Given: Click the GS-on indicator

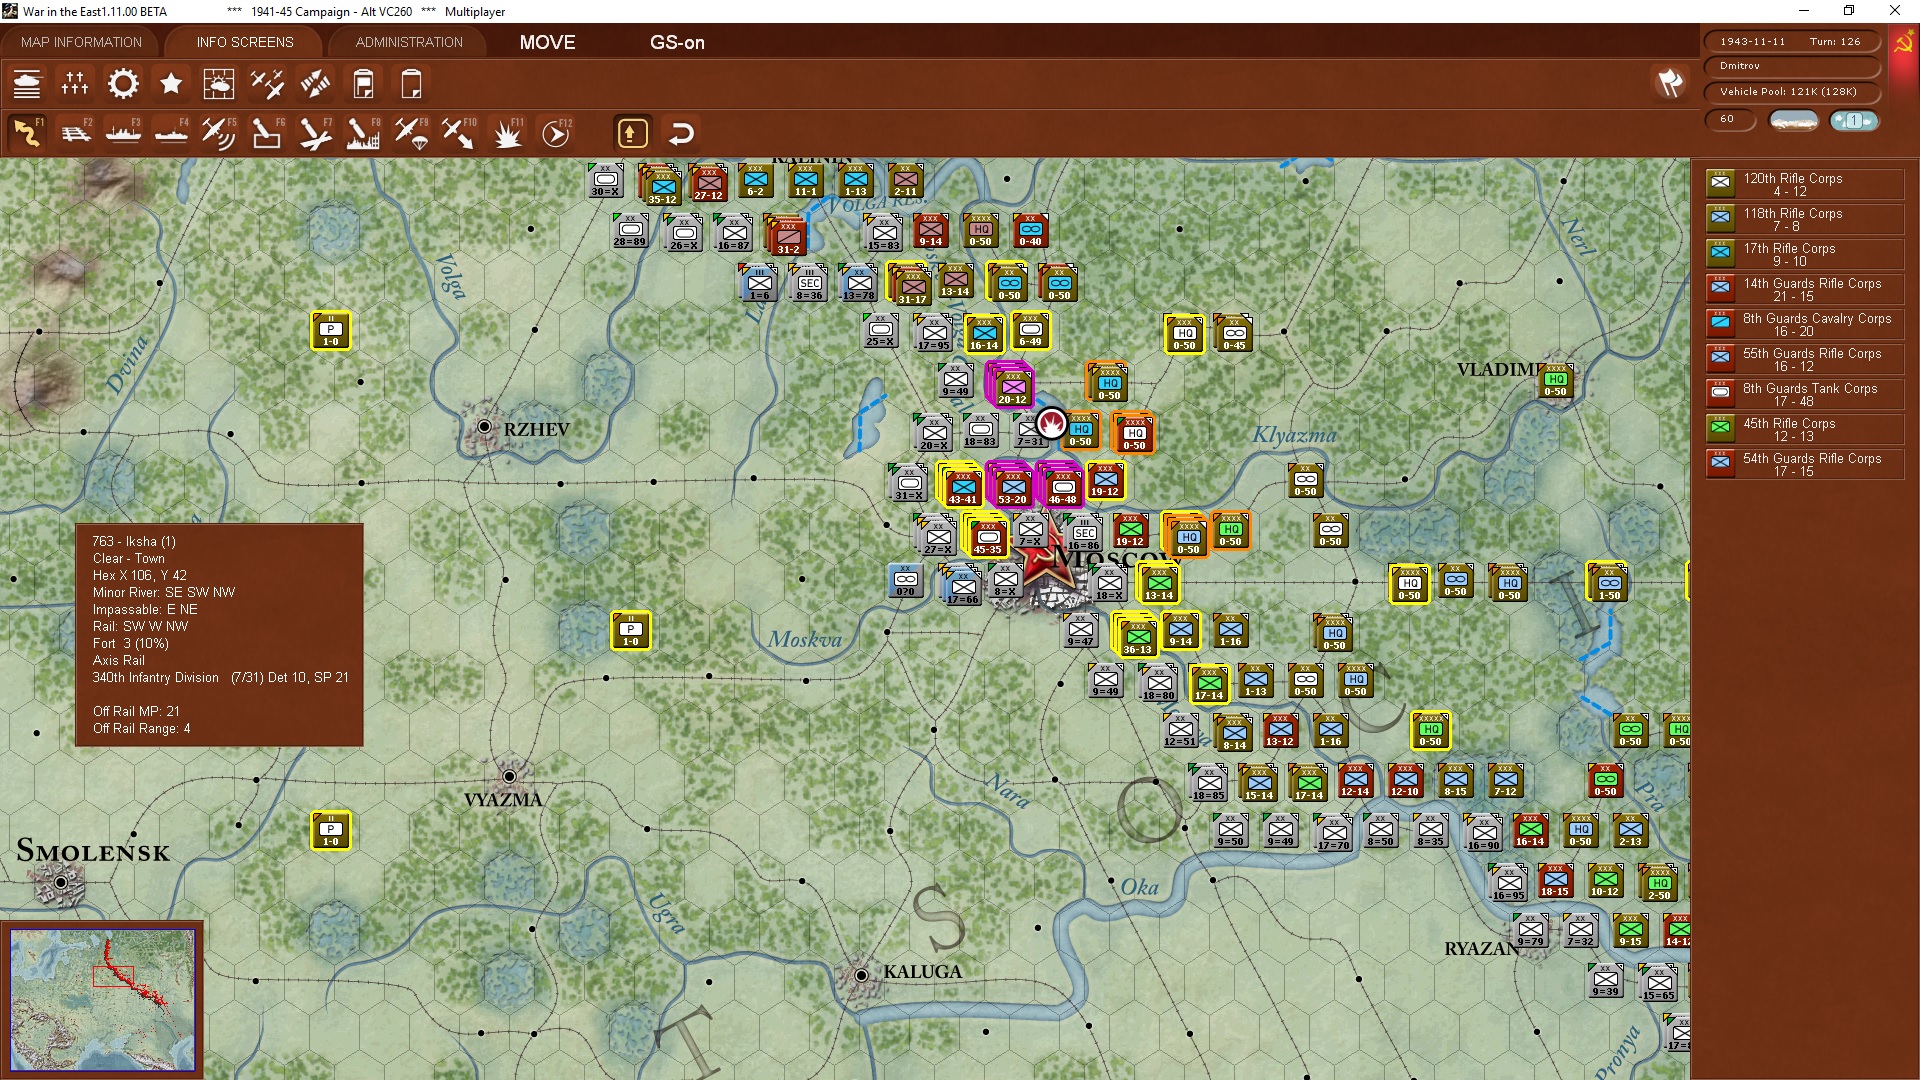Looking at the screenshot, I should click(677, 42).
